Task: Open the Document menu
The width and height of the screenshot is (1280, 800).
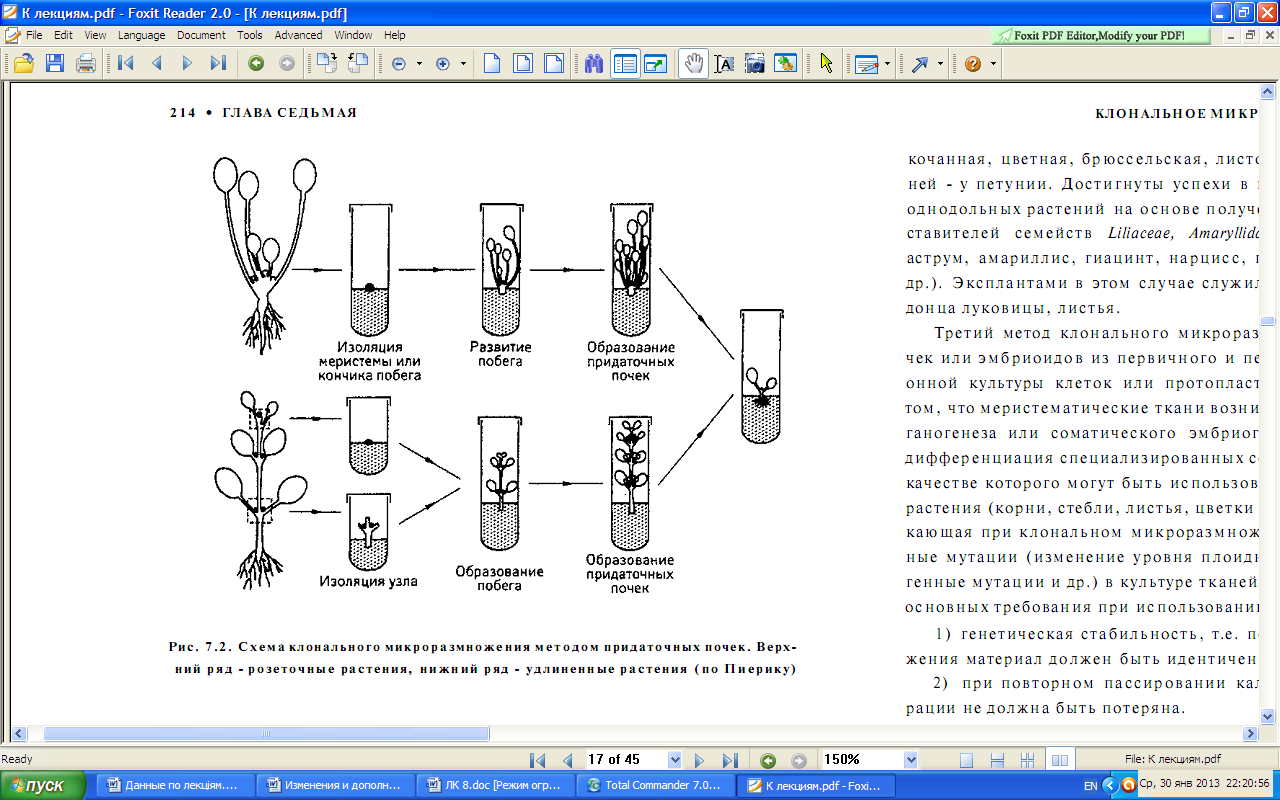Action: click(201, 35)
